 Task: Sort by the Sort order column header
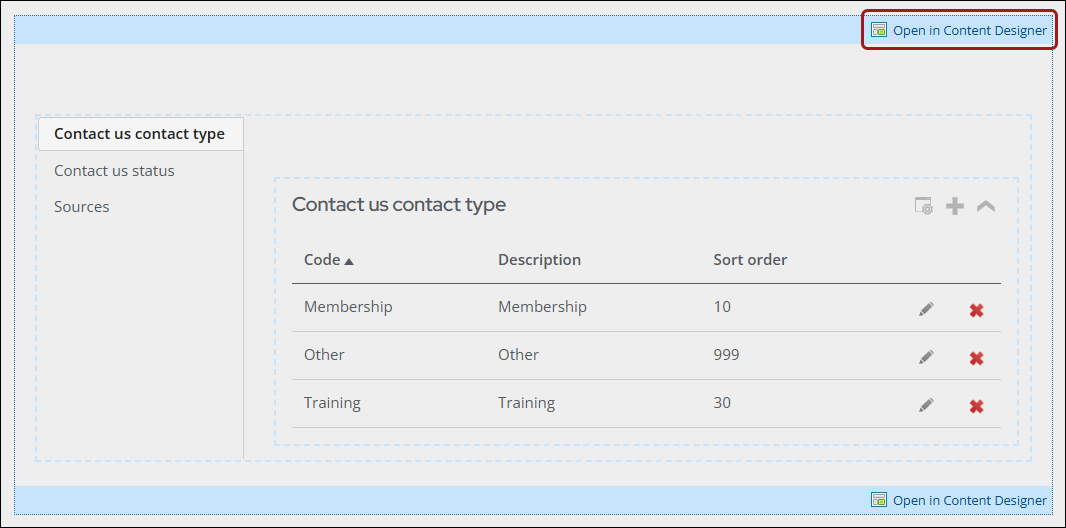[750, 260]
